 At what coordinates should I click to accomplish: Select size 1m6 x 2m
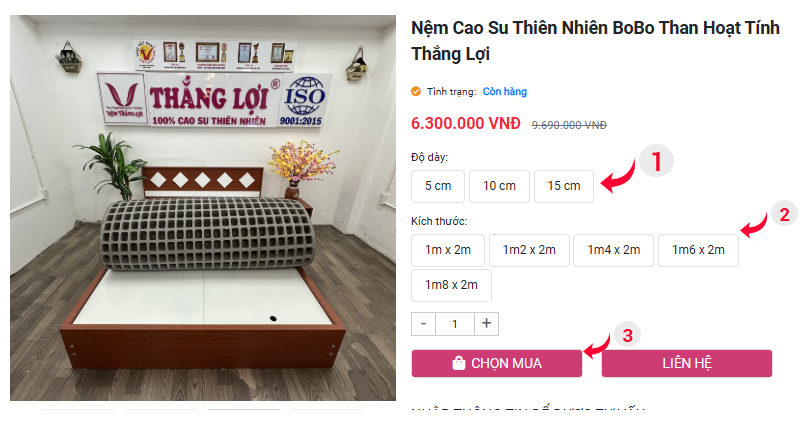tap(698, 250)
